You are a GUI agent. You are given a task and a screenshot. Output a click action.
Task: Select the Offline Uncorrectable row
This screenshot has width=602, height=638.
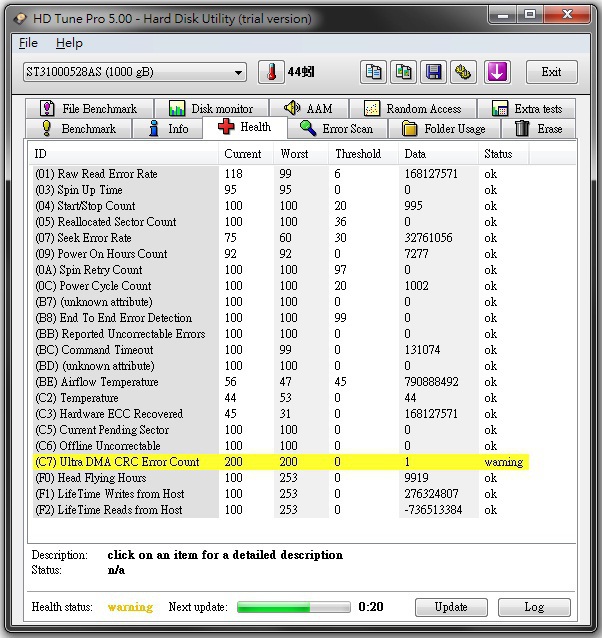point(281,446)
